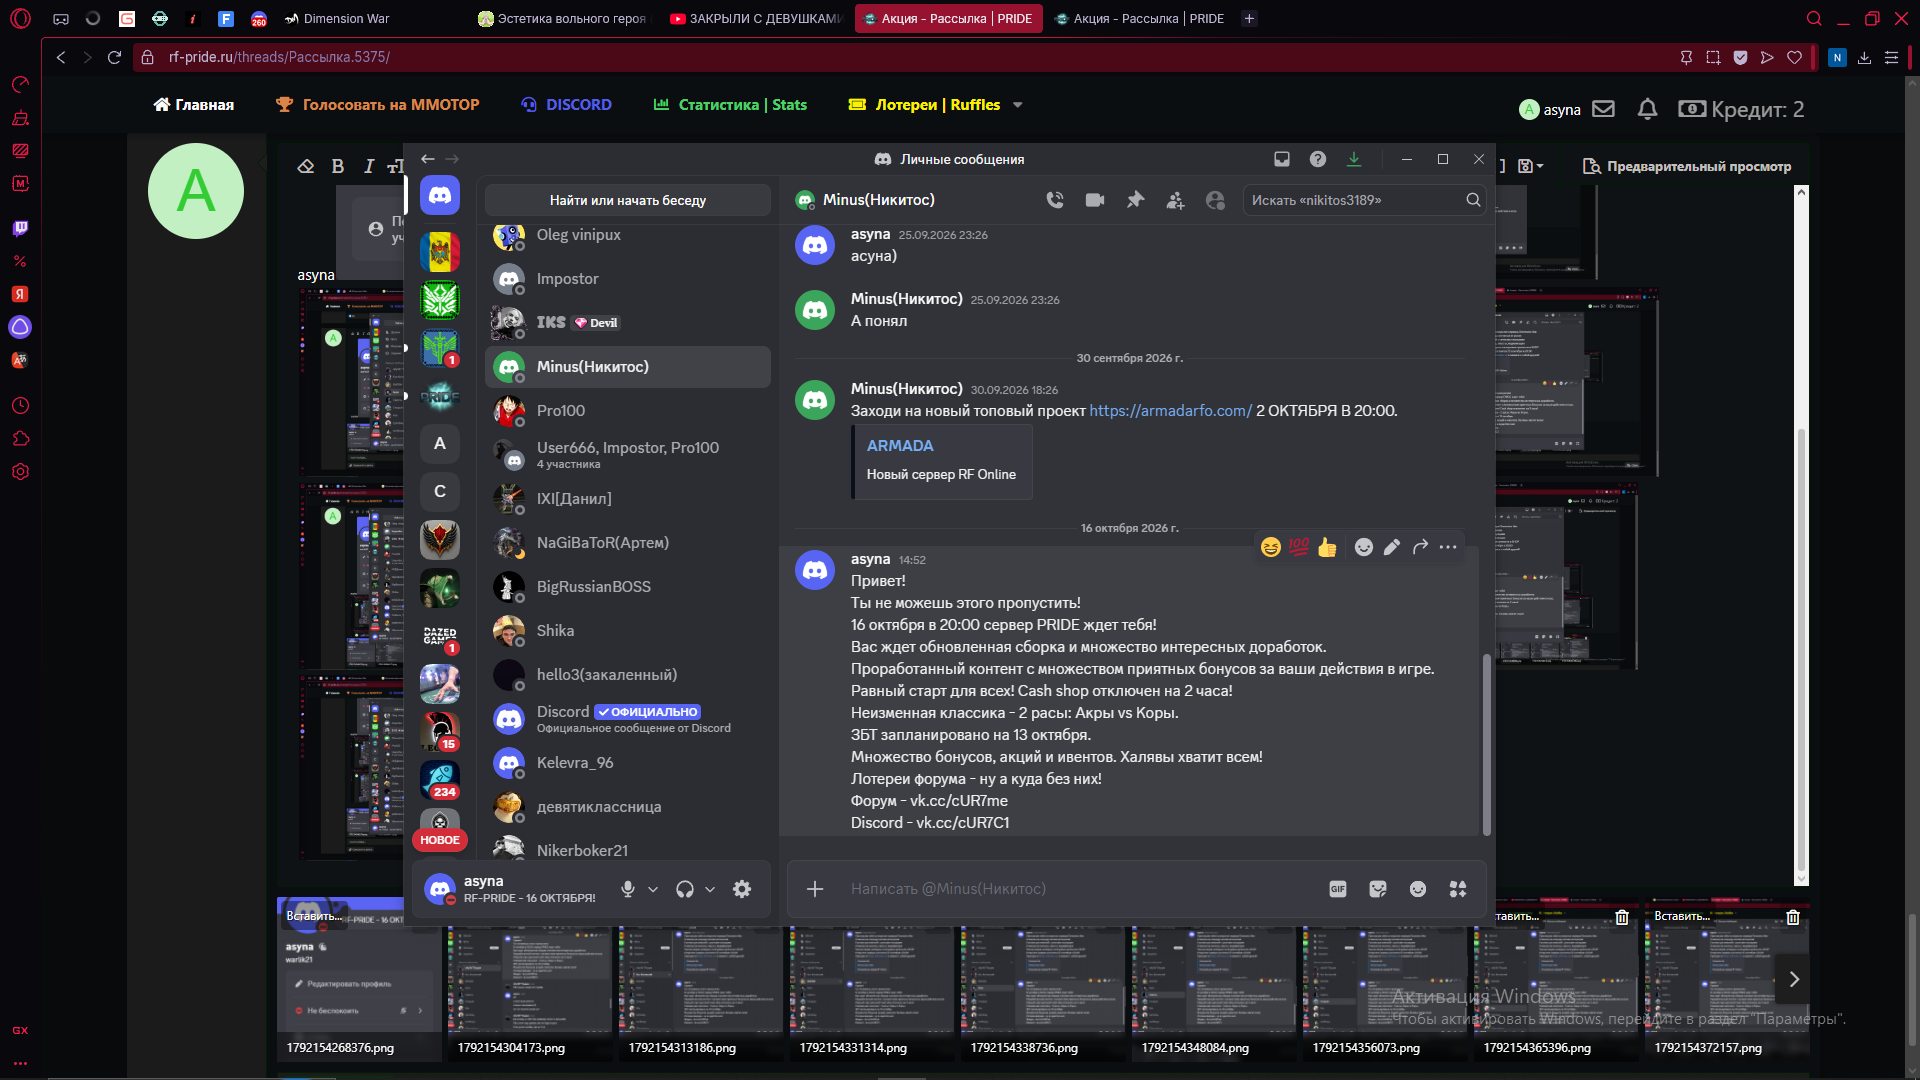Open the GIF picker in message box
The image size is (1920, 1080).
pos(1338,889)
